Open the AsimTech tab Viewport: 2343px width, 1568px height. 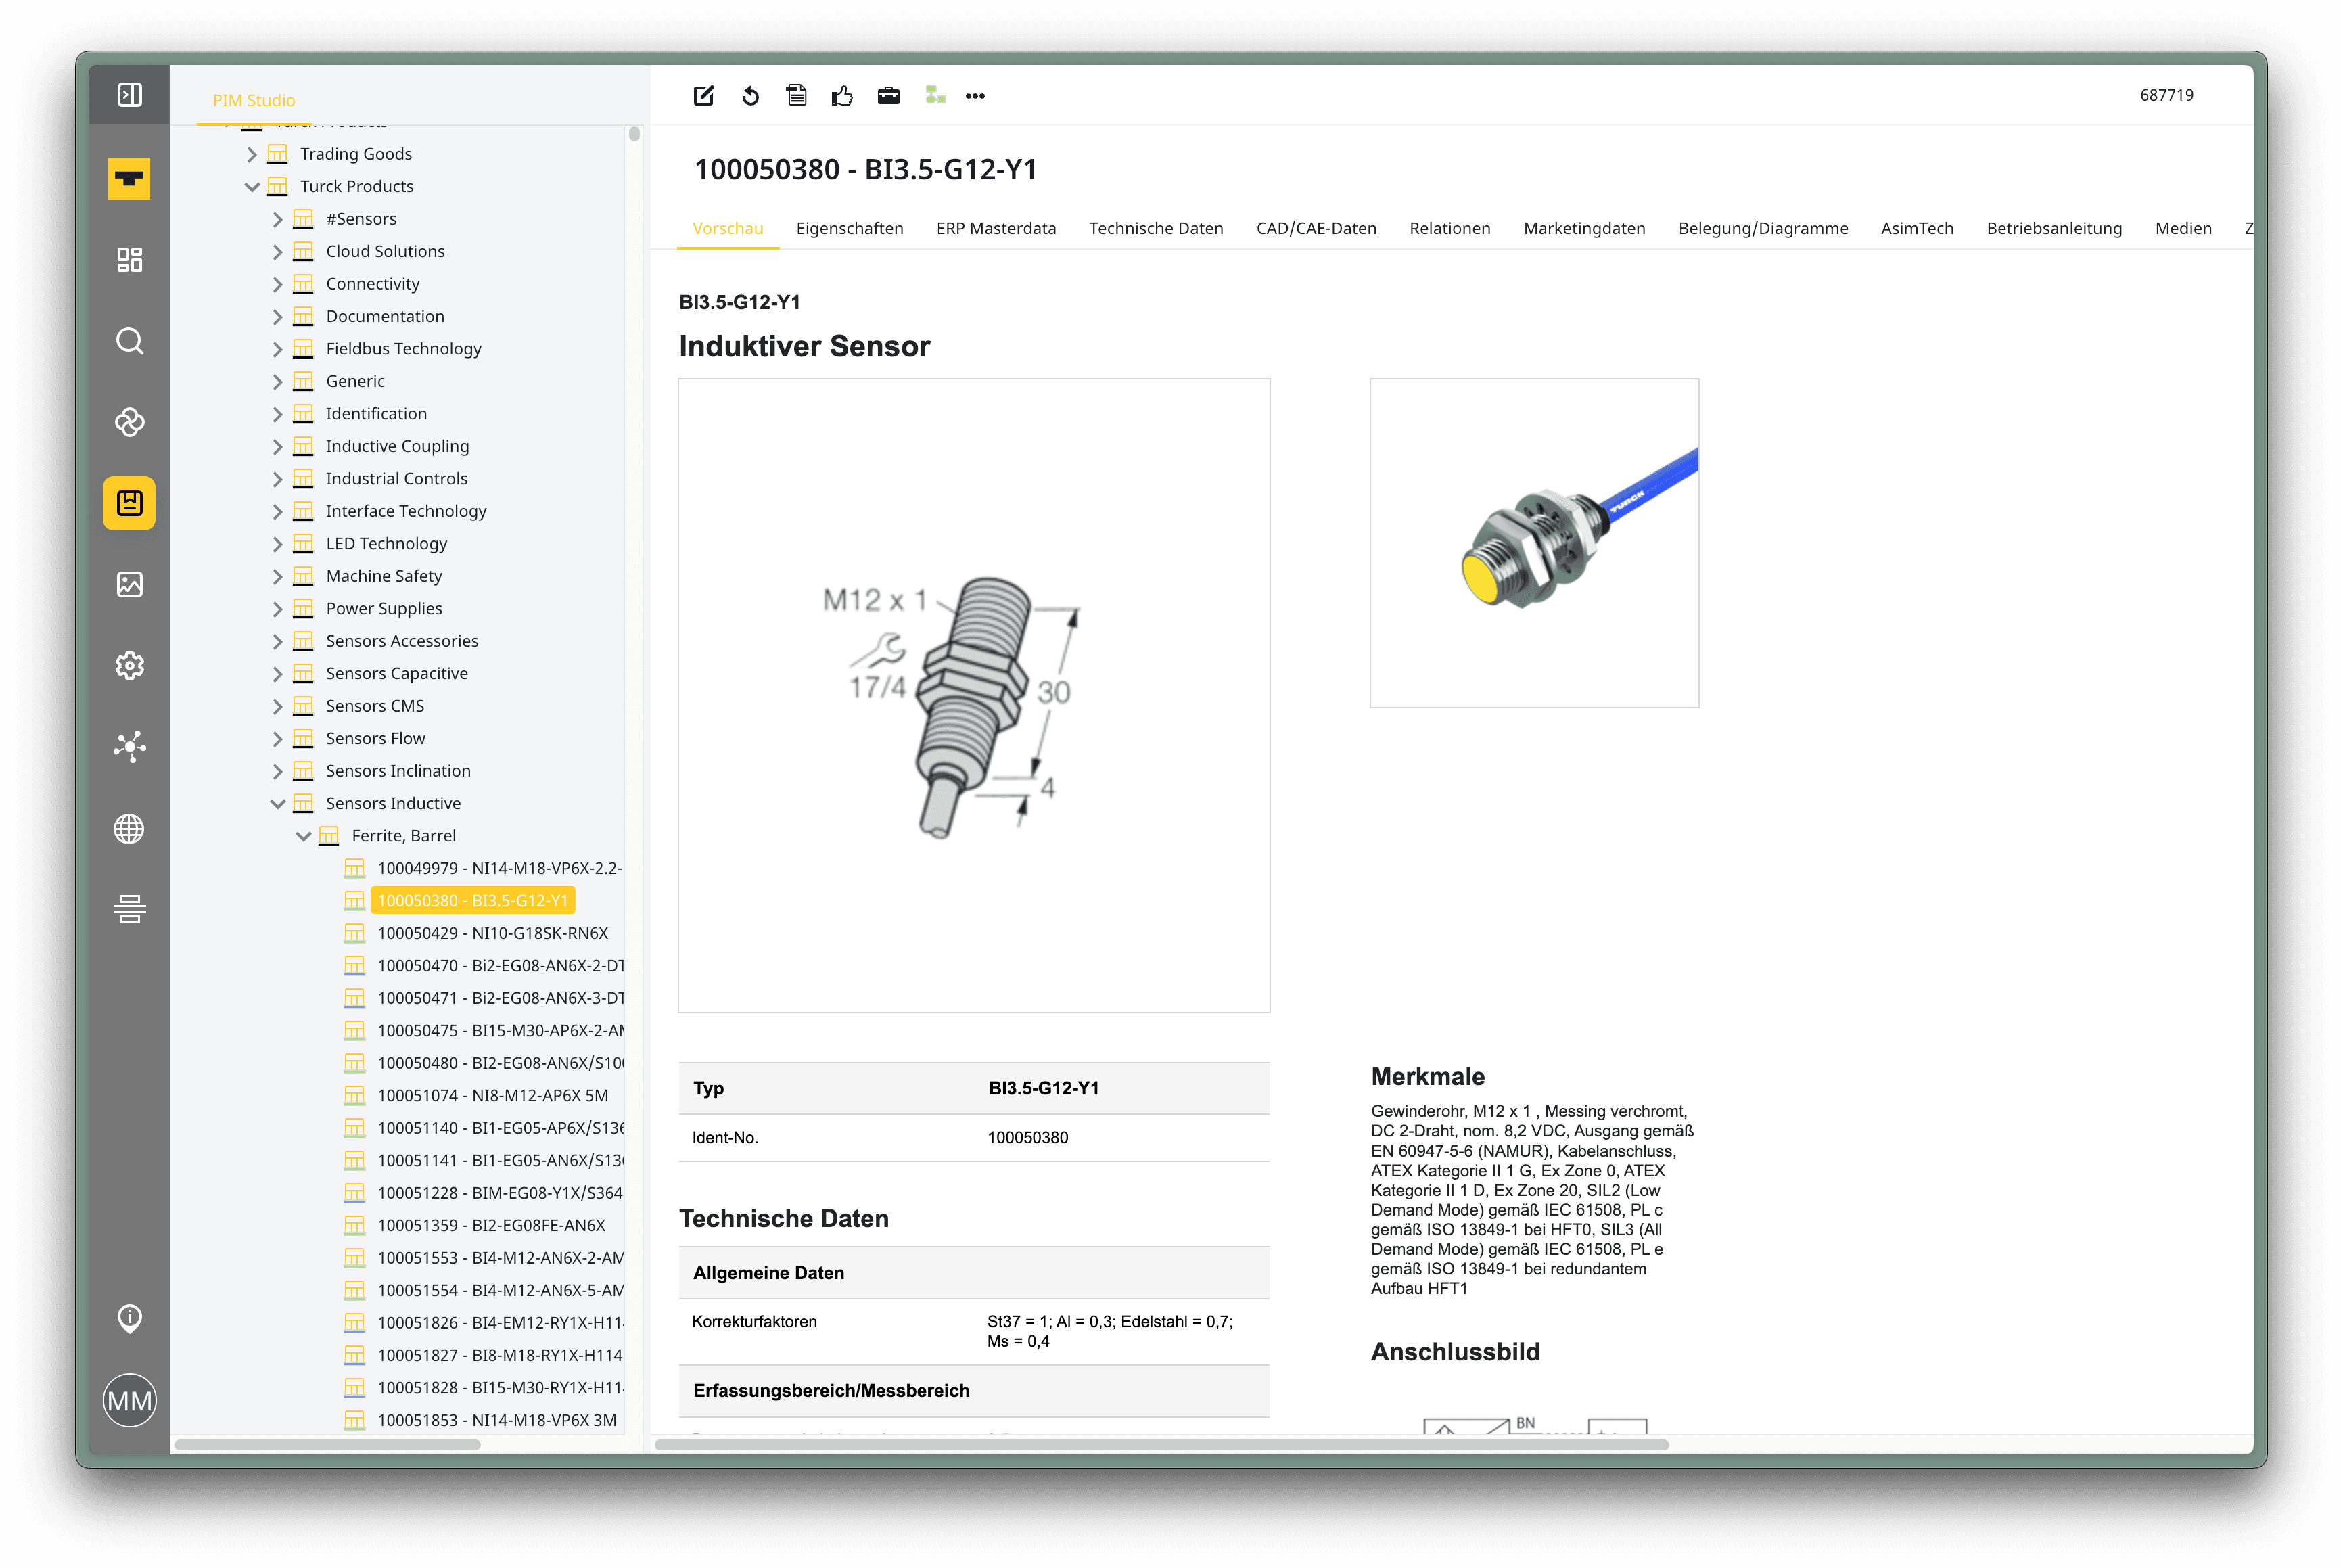(1917, 228)
